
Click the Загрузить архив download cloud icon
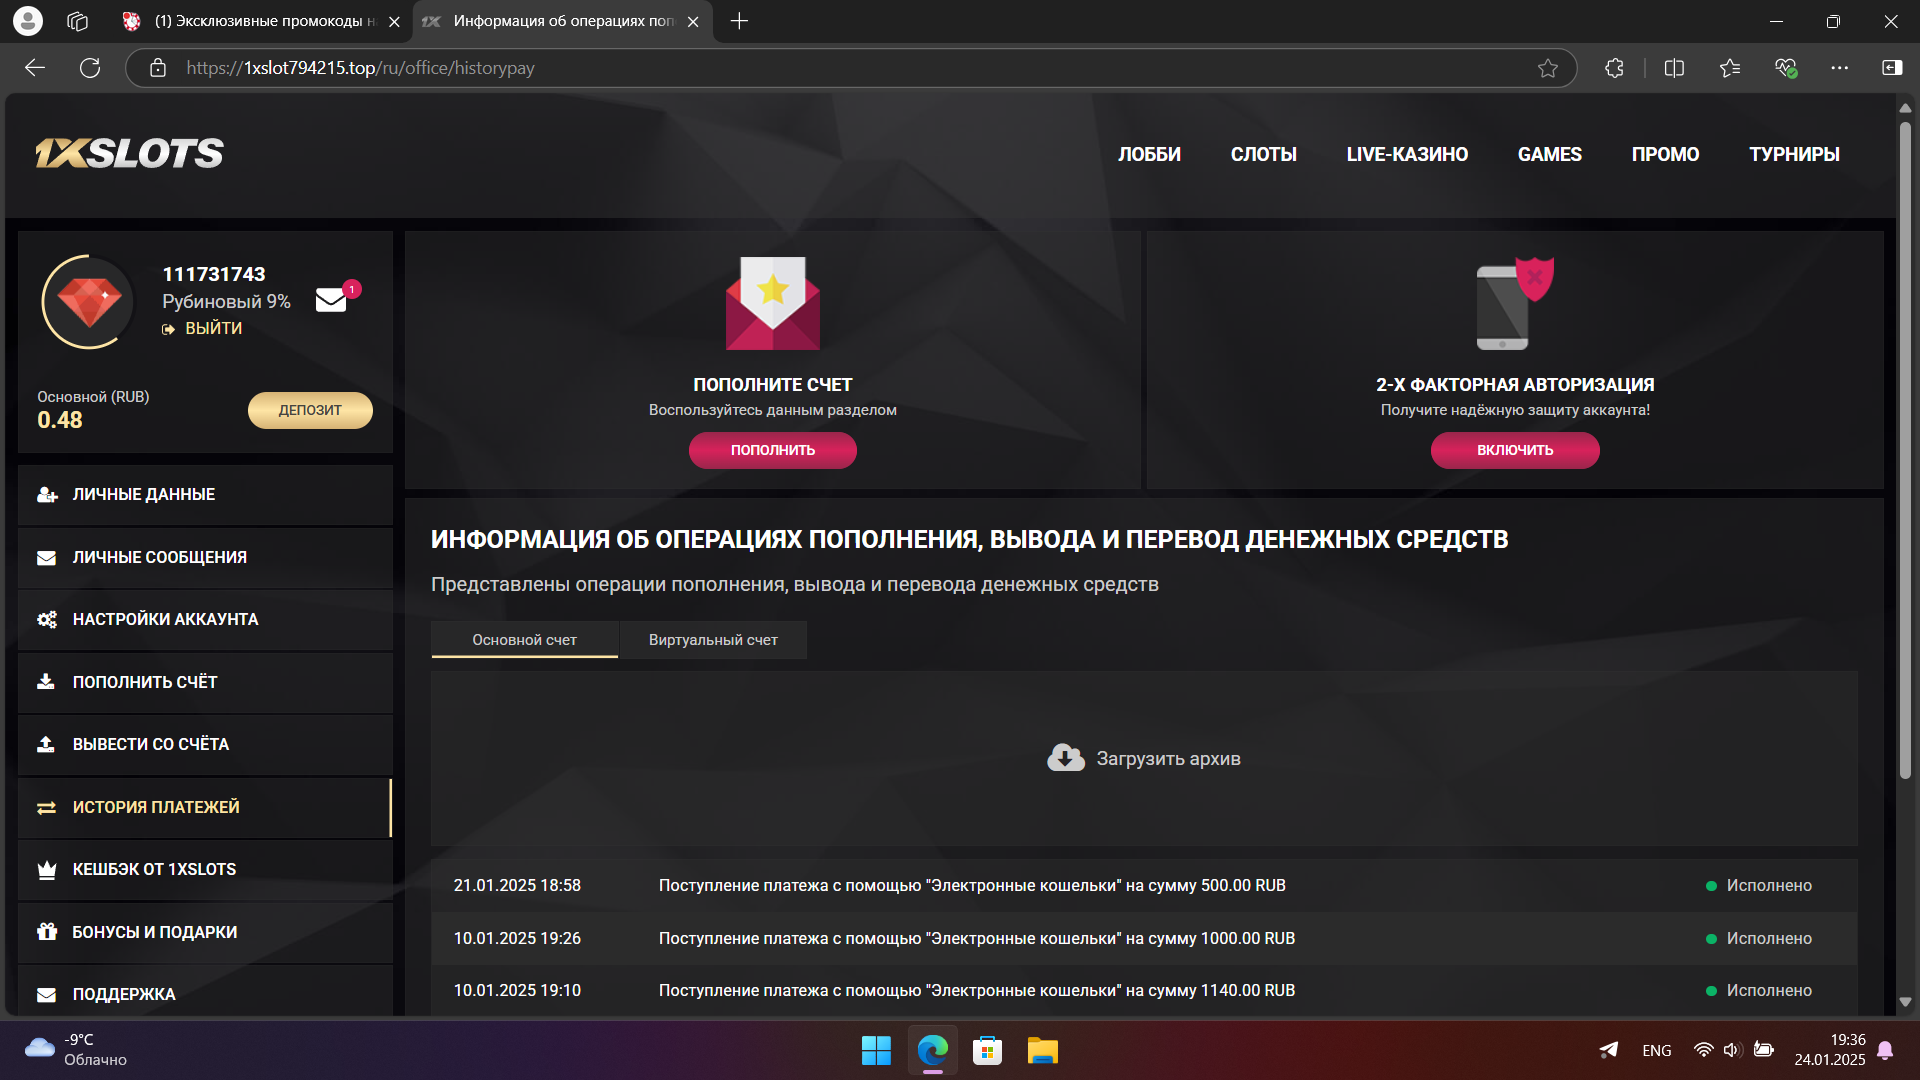coord(1064,757)
